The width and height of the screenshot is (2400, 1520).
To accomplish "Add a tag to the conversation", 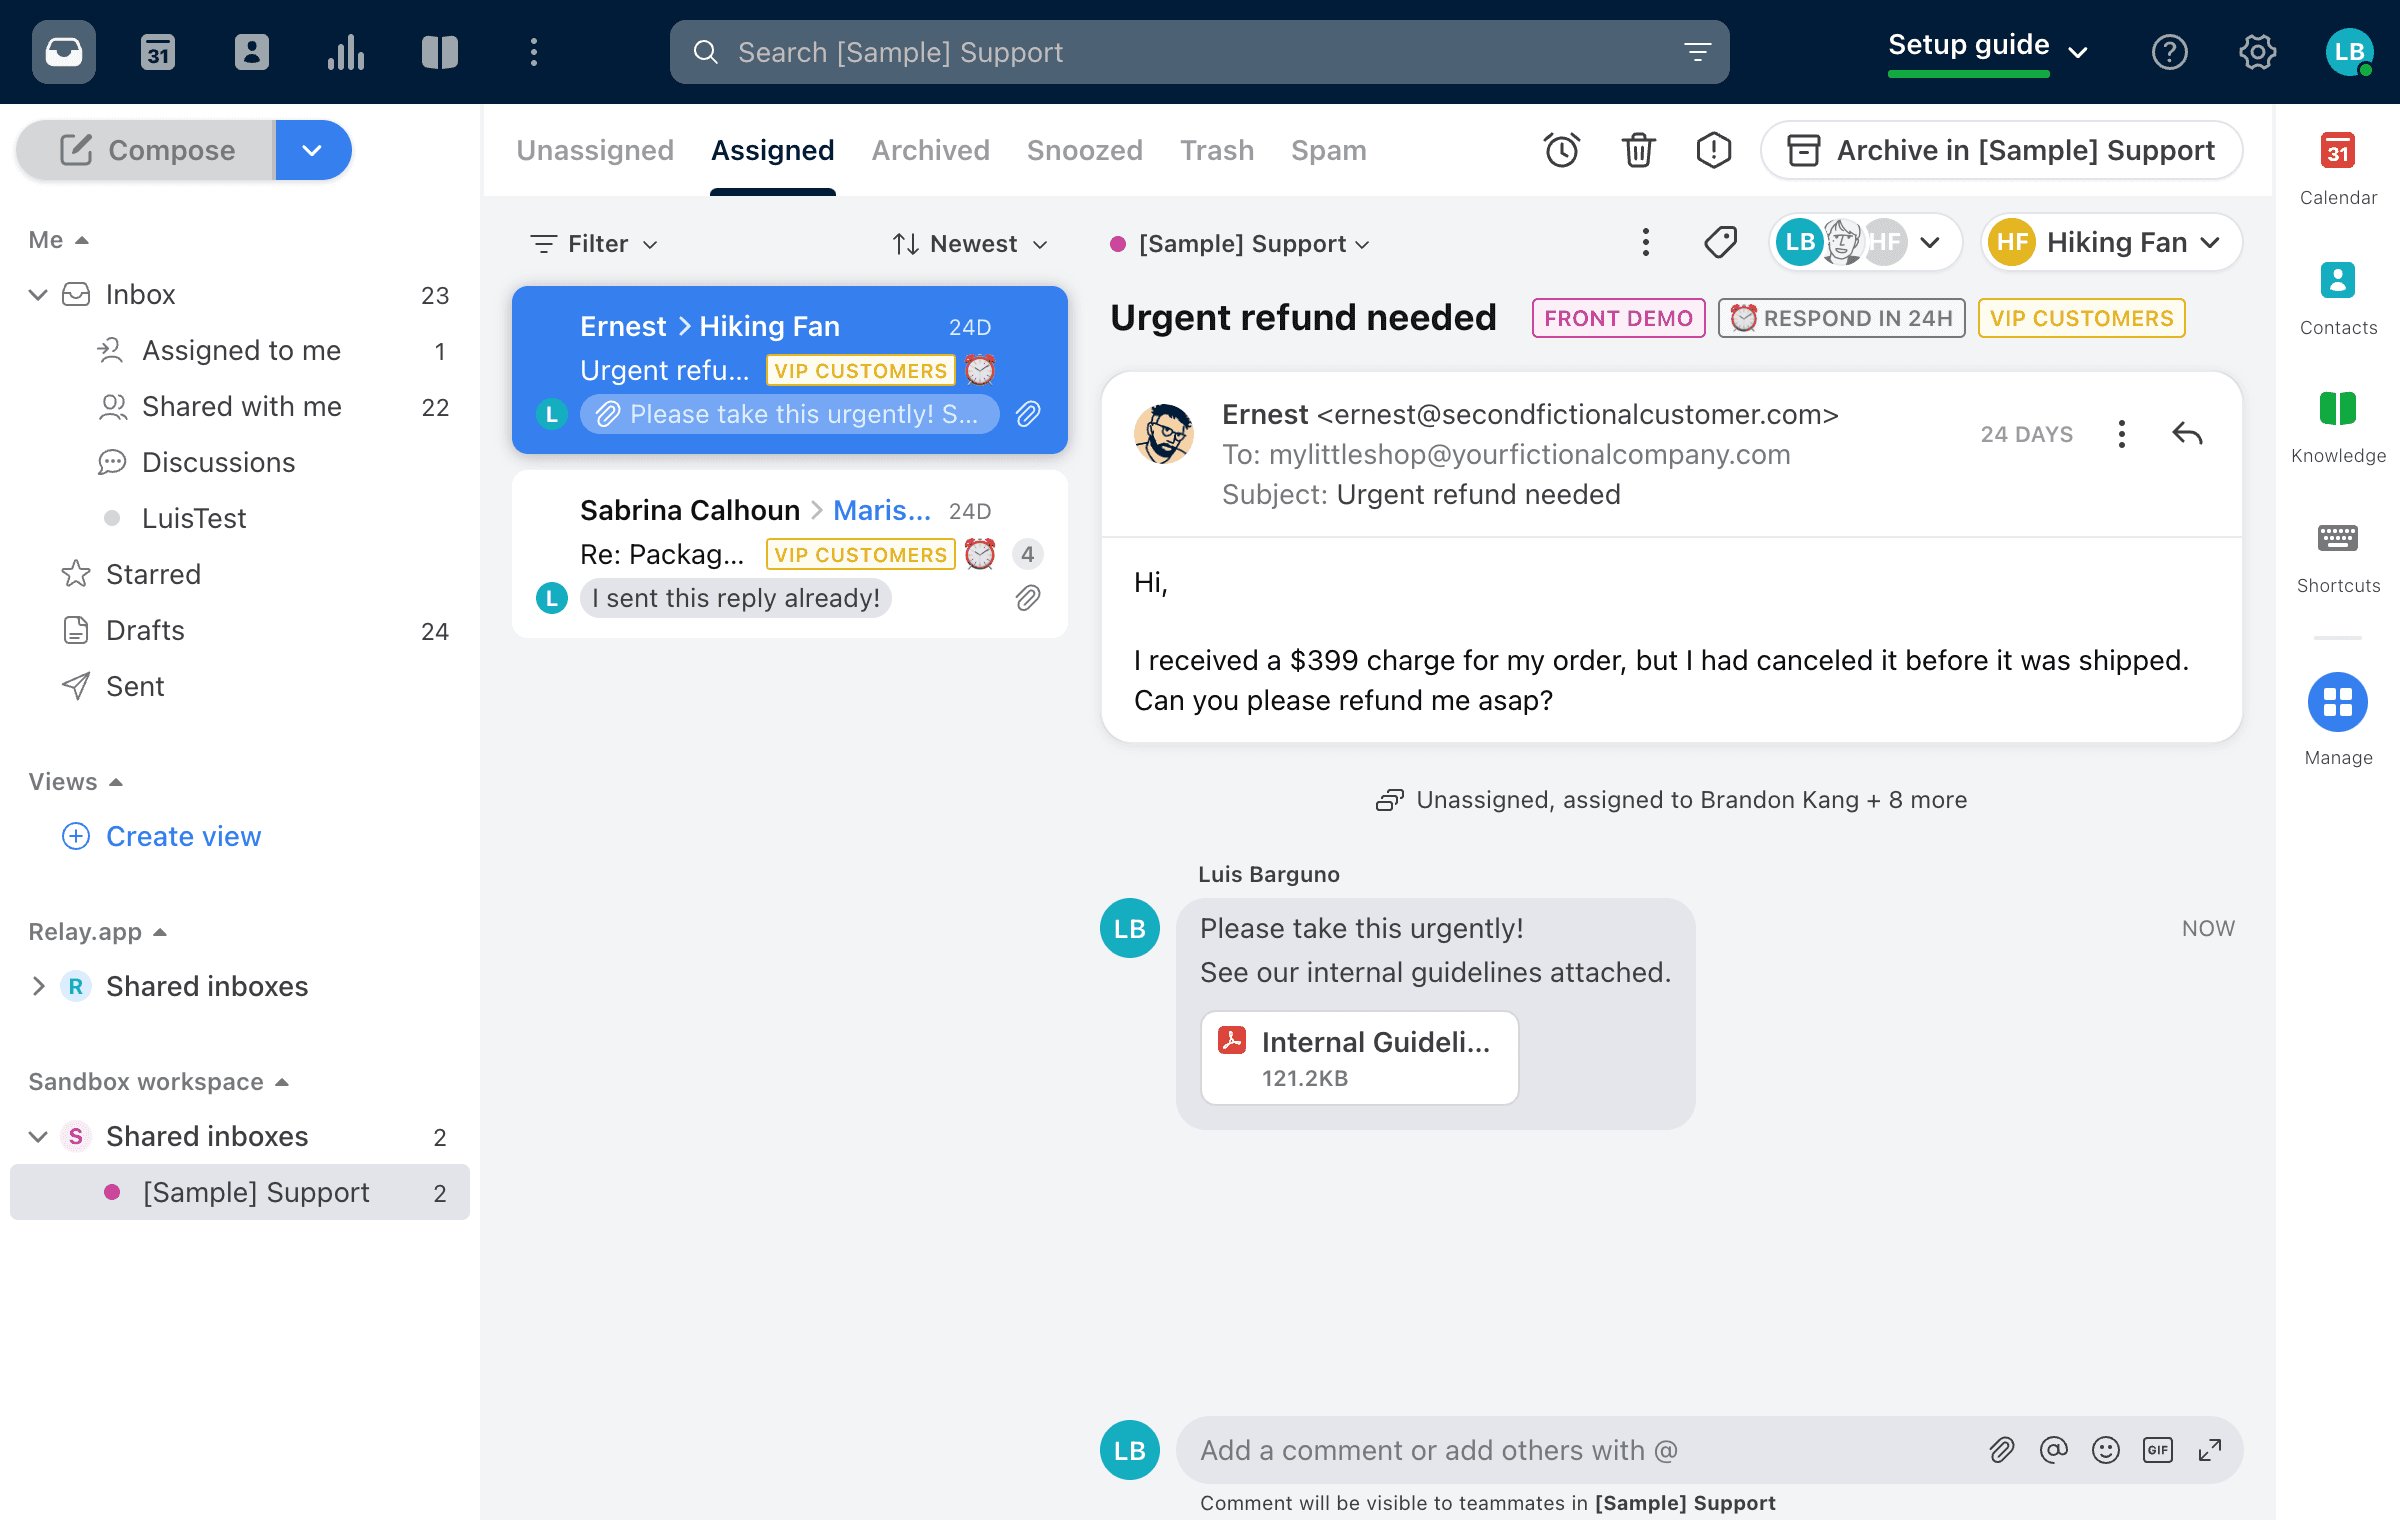I will pos(1720,242).
